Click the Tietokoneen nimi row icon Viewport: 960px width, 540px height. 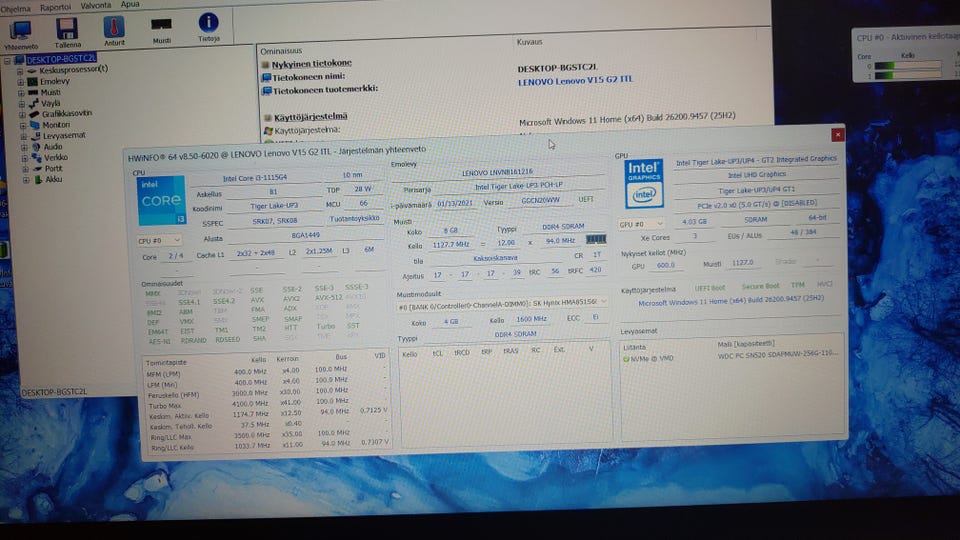[x=266, y=78]
